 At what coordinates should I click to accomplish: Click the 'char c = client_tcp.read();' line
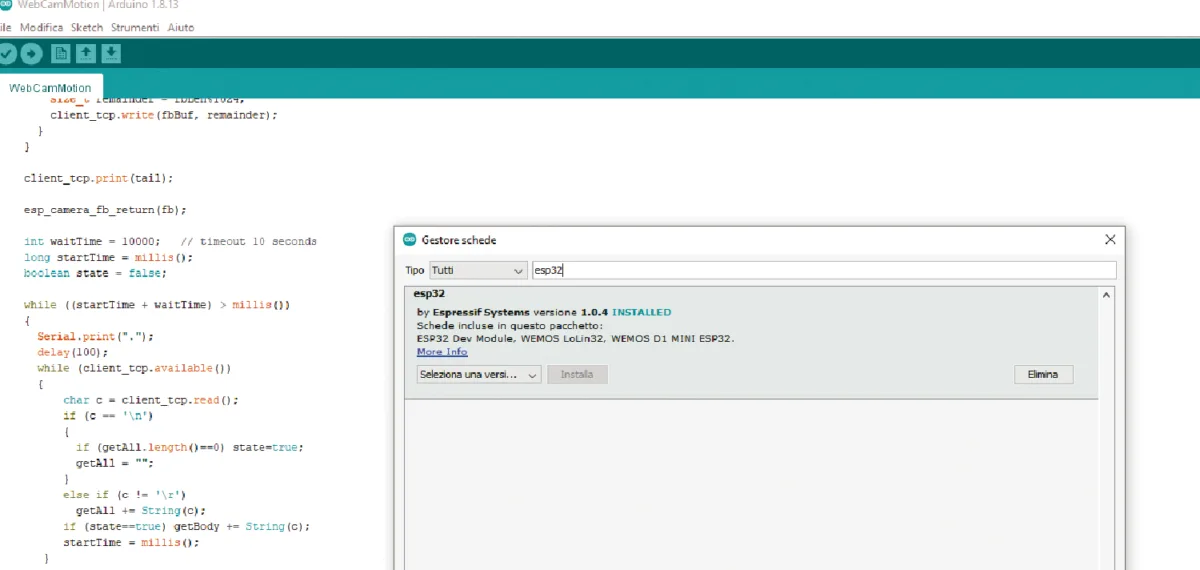point(151,400)
